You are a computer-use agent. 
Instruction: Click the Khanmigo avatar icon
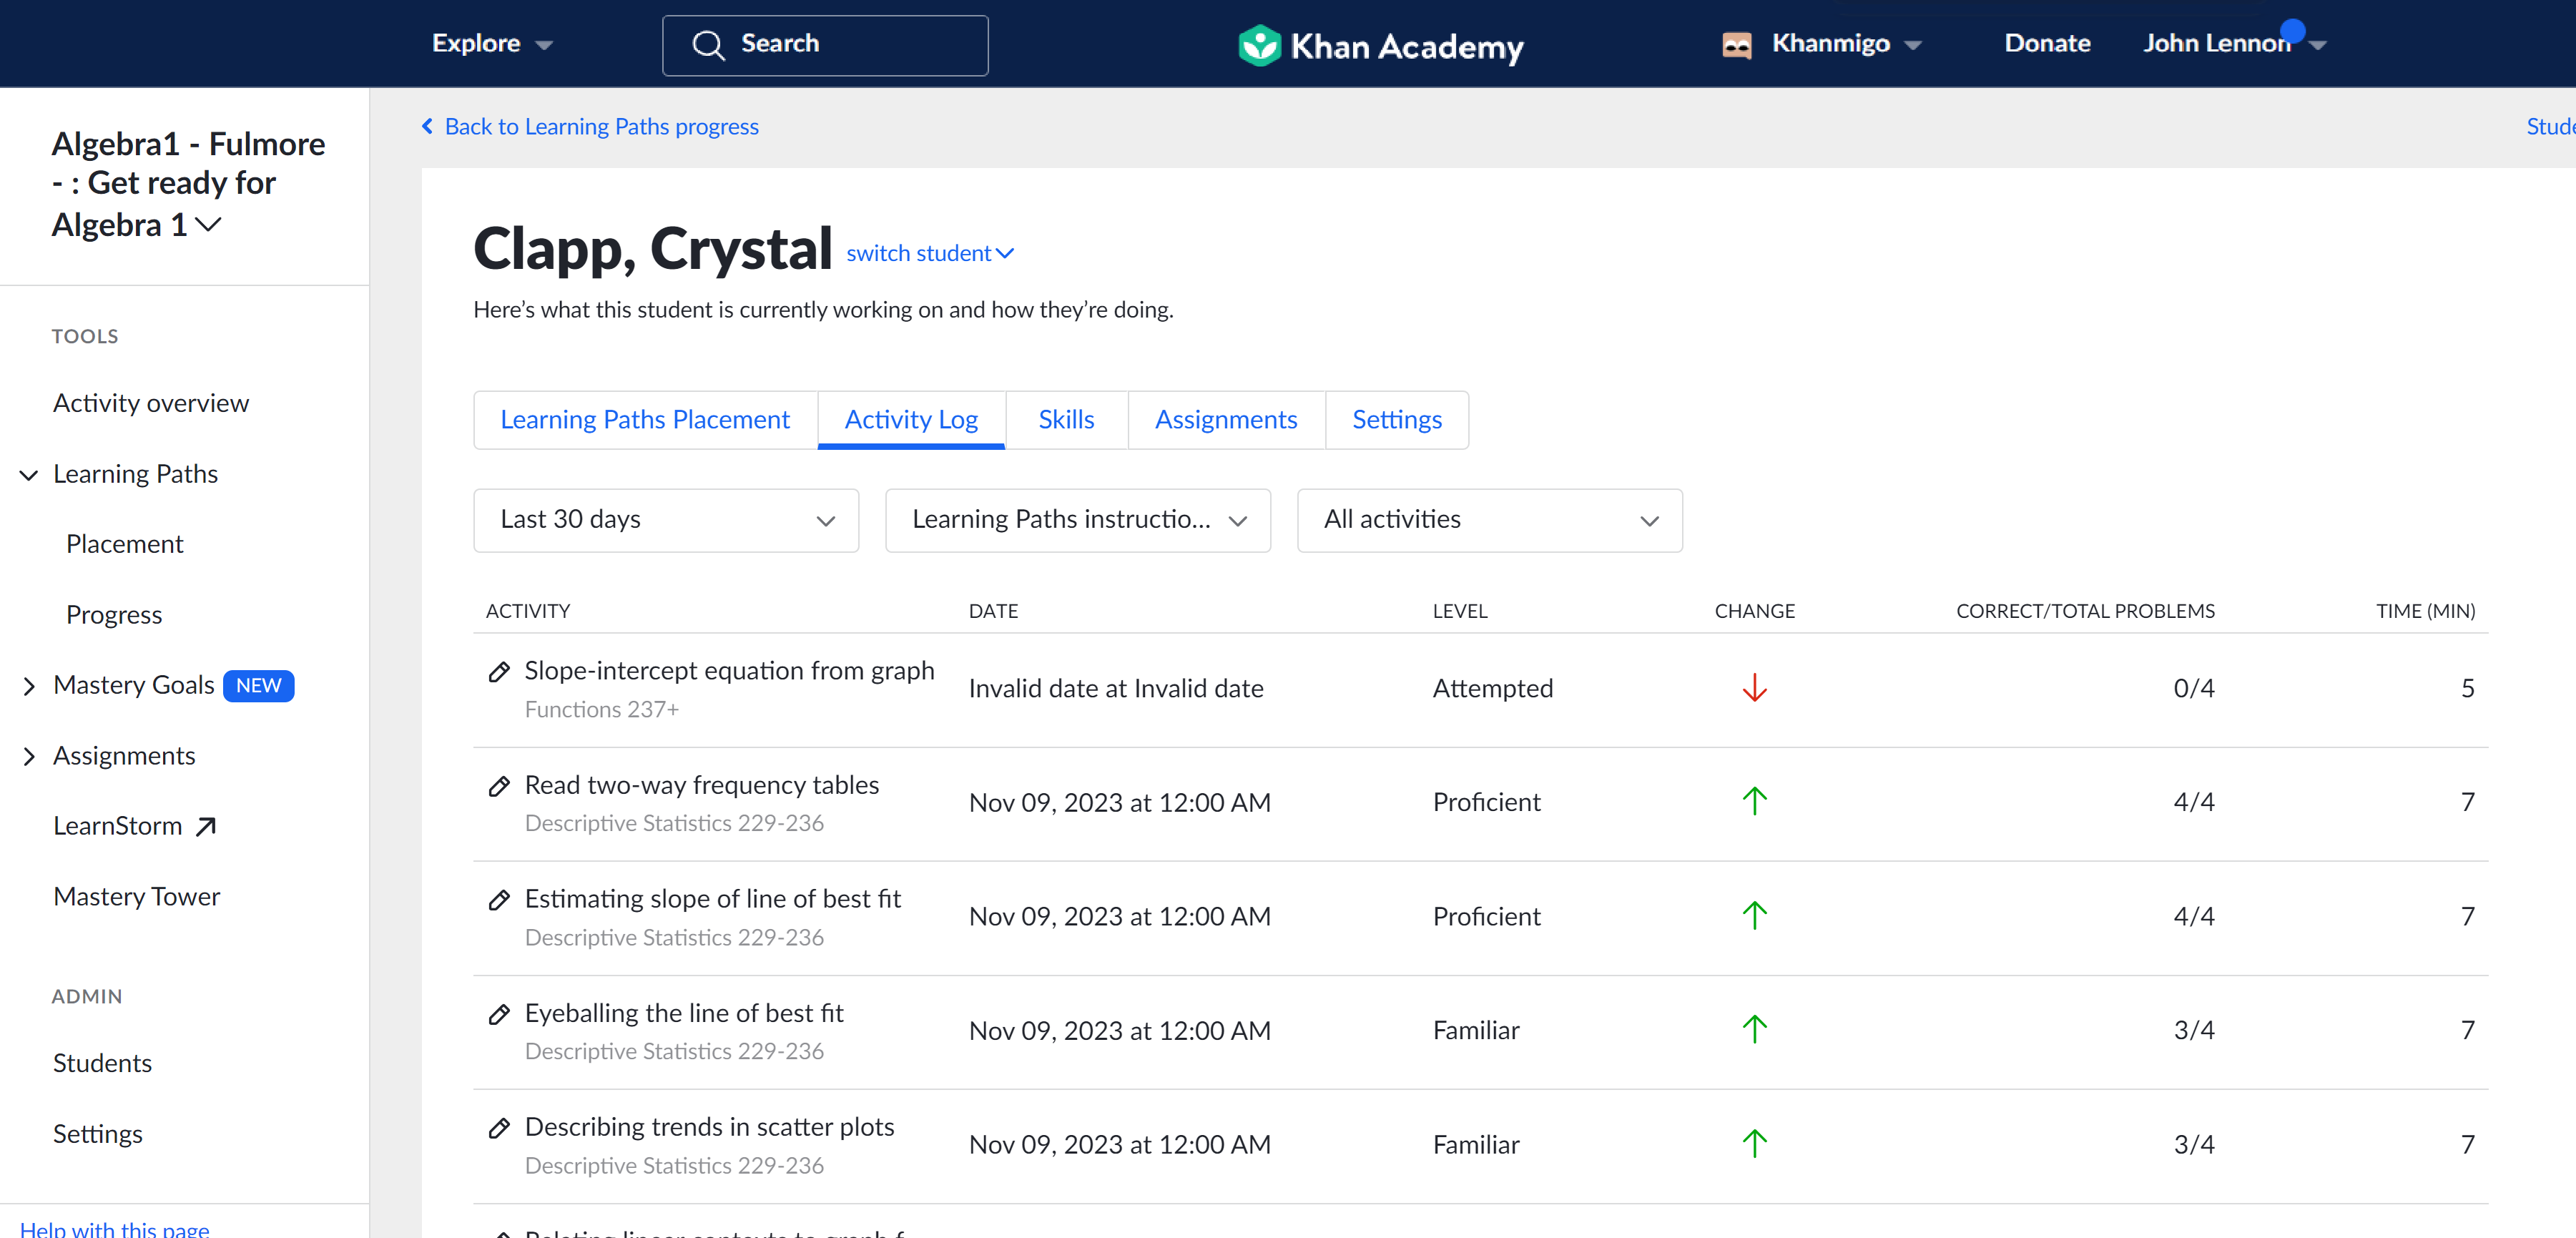1737,45
